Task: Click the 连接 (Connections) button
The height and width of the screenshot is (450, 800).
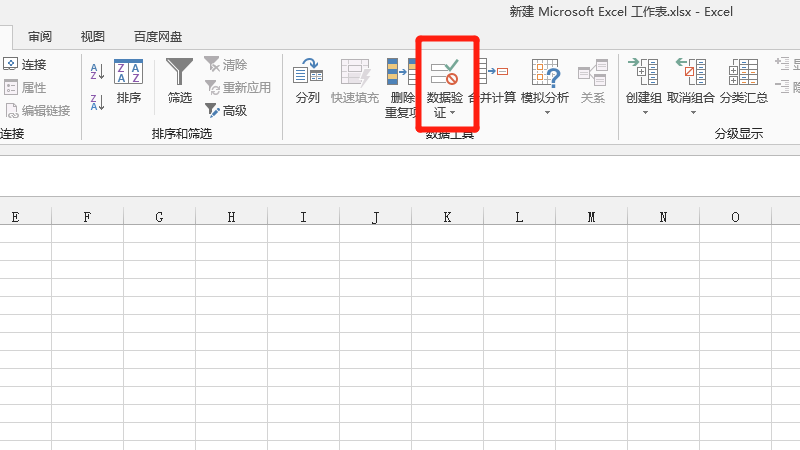Action: 26,64
